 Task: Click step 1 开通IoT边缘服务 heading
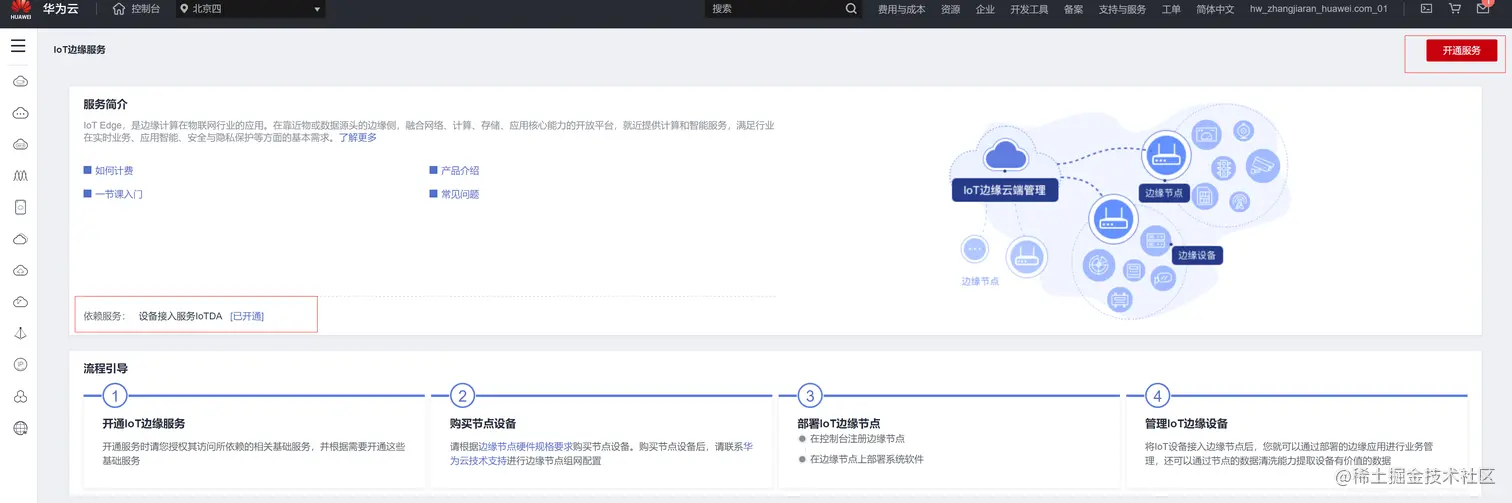click(143, 424)
